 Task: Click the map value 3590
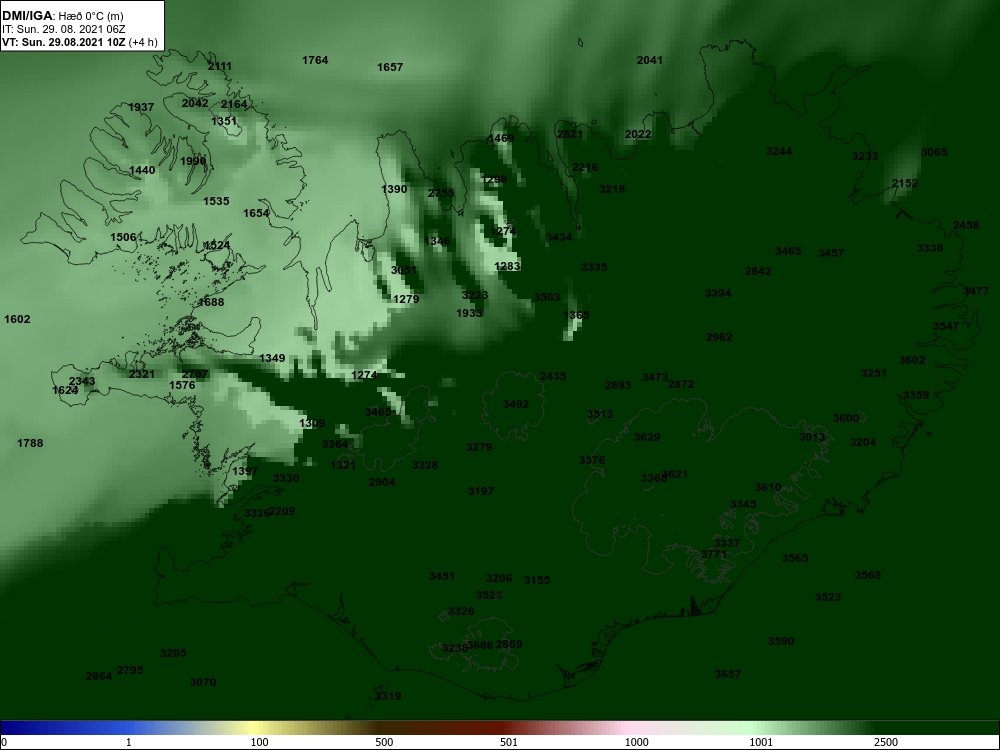(781, 641)
